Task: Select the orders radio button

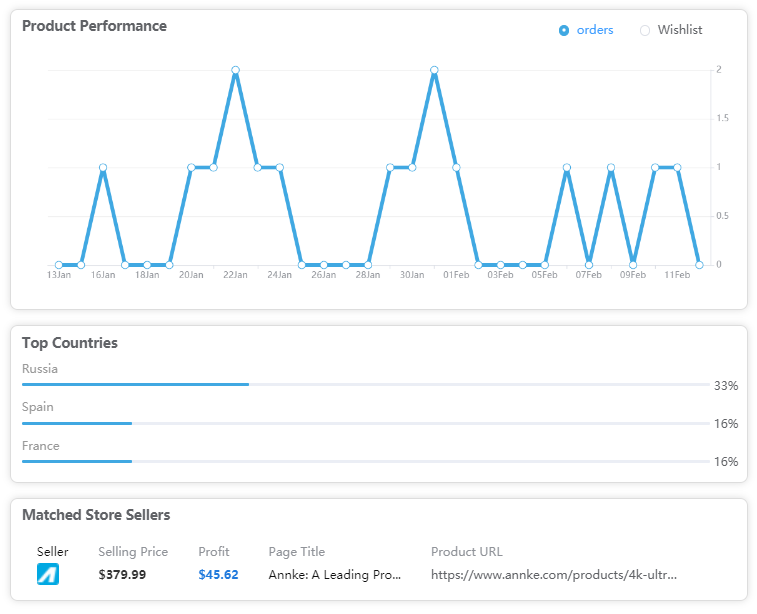Action: click(563, 30)
